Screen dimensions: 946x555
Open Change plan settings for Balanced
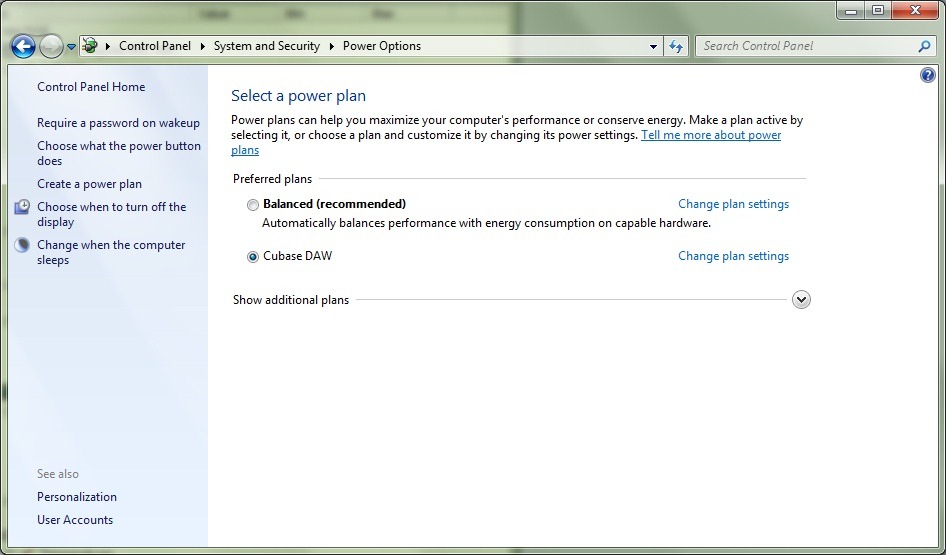(733, 204)
